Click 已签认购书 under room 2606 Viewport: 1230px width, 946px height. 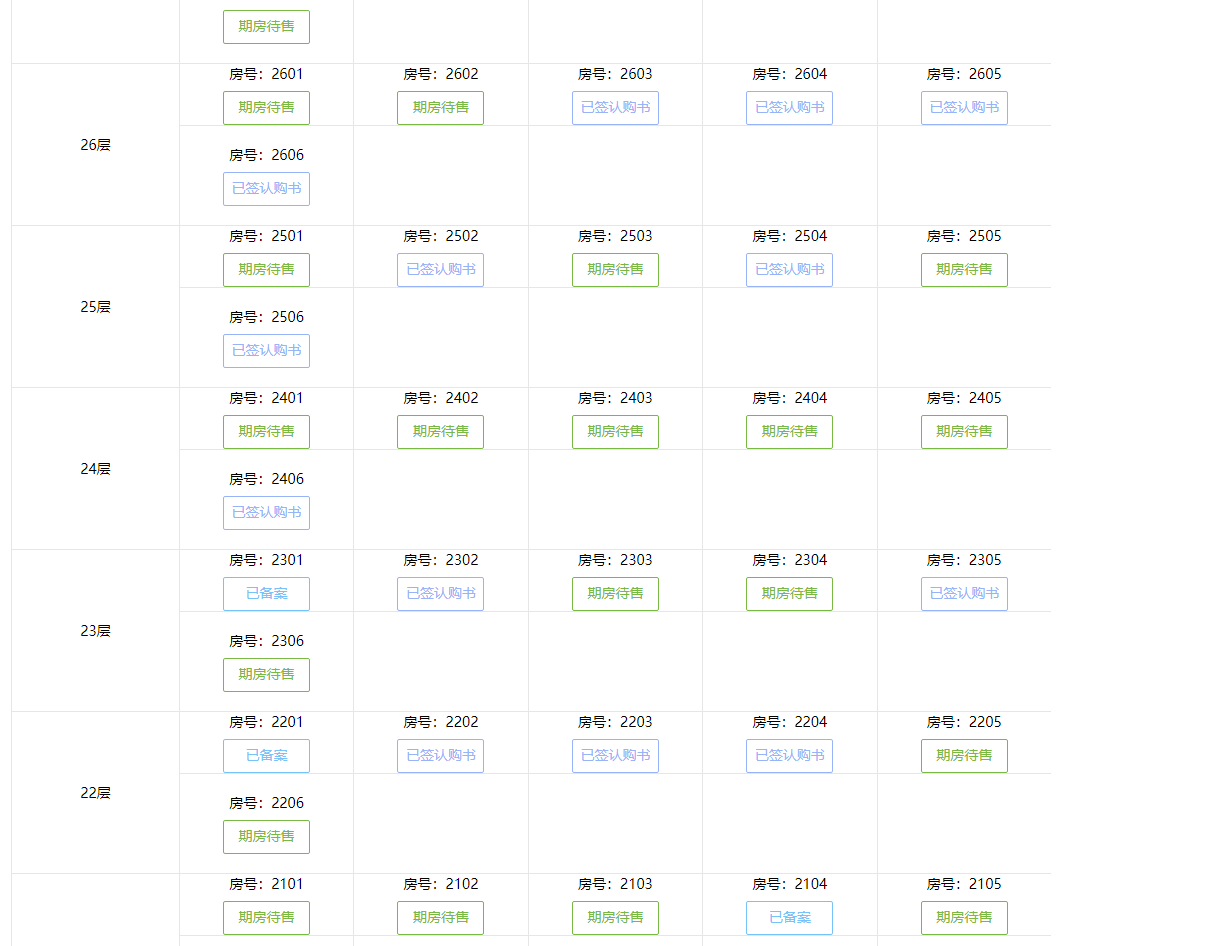(266, 189)
